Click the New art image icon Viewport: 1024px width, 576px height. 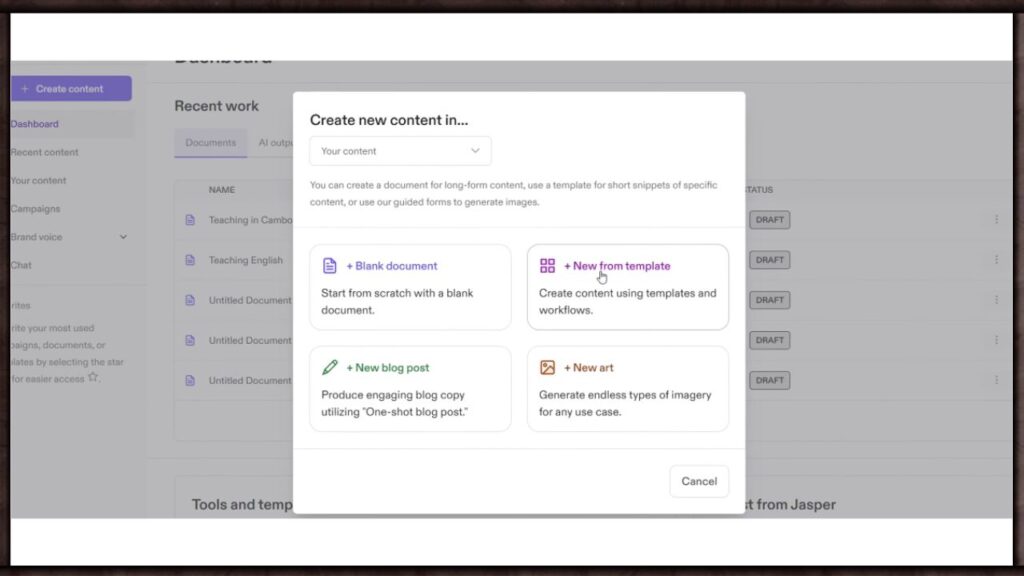click(547, 368)
